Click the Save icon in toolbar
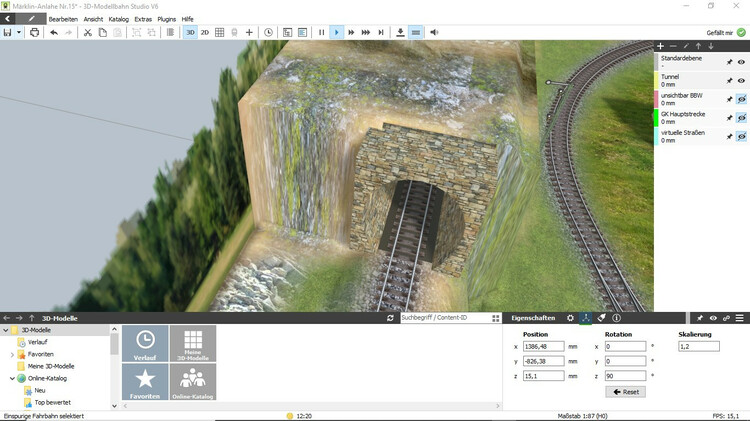The image size is (750, 421). pos(8,32)
